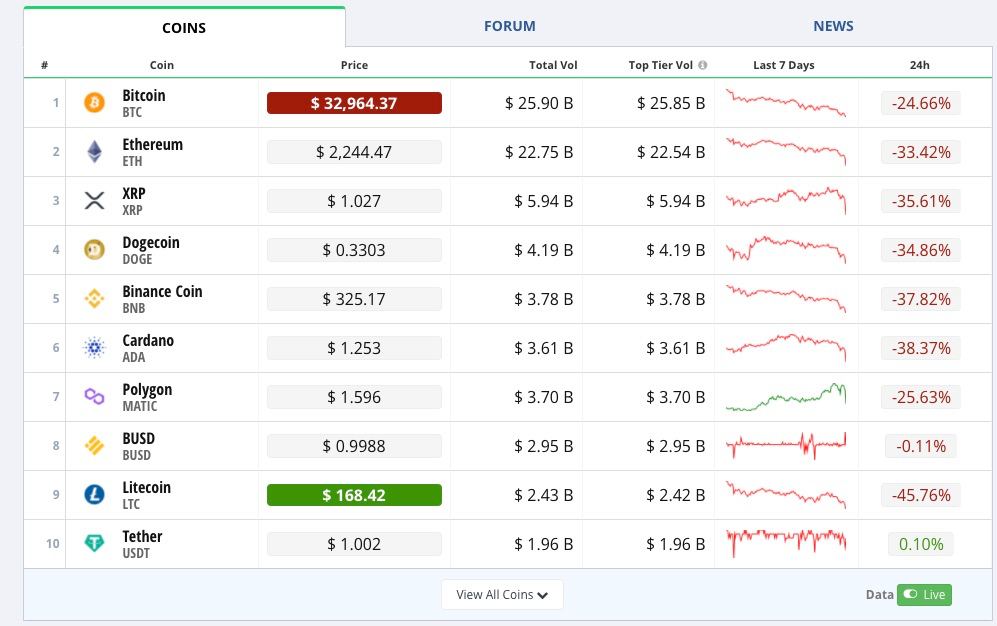997x626 pixels.
Task: Click Litecoin's -45.76% change badge
Action: (921, 495)
